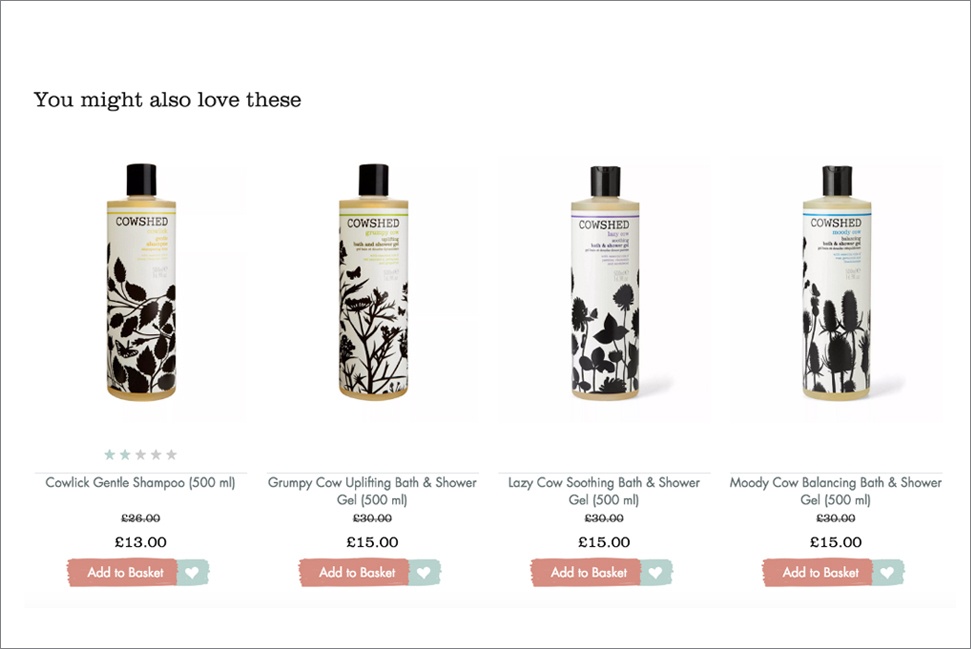Open Cowlick Gentle Shampoo (500 ml) title link
Viewport: 971px width, 649px height.
click(x=141, y=482)
